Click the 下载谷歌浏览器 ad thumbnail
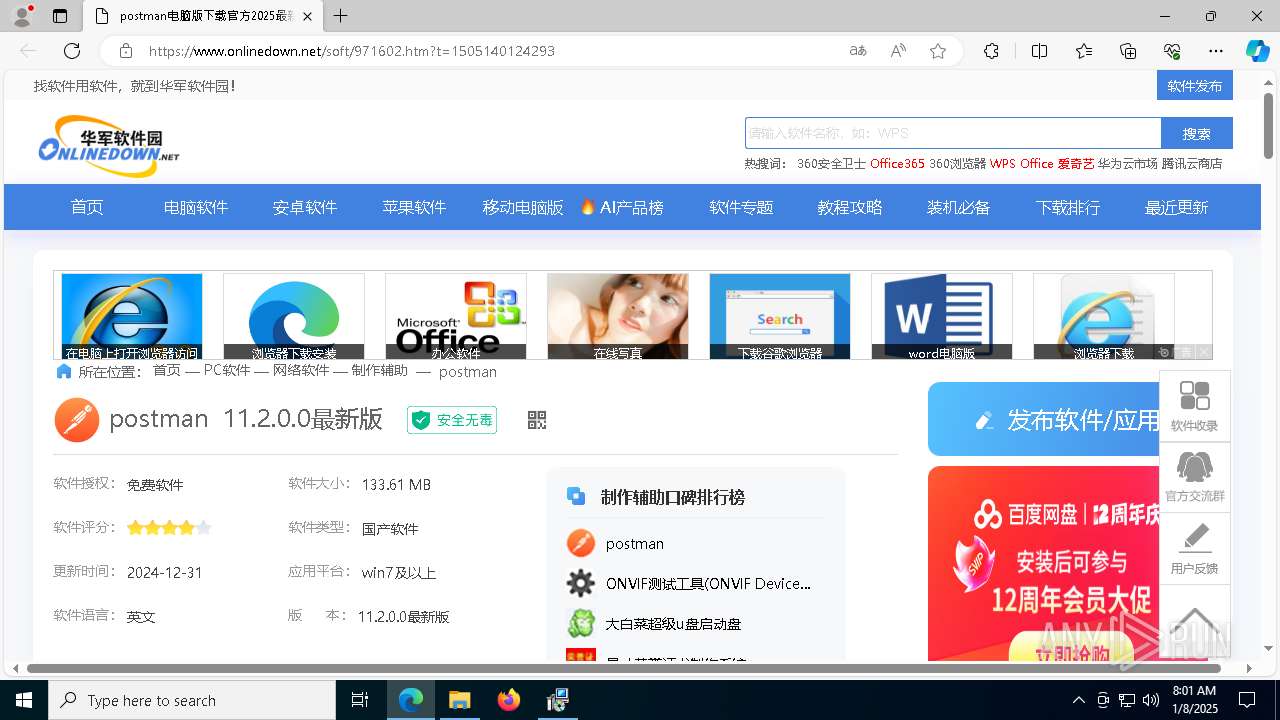This screenshot has width=1280, height=720. (780, 316)
